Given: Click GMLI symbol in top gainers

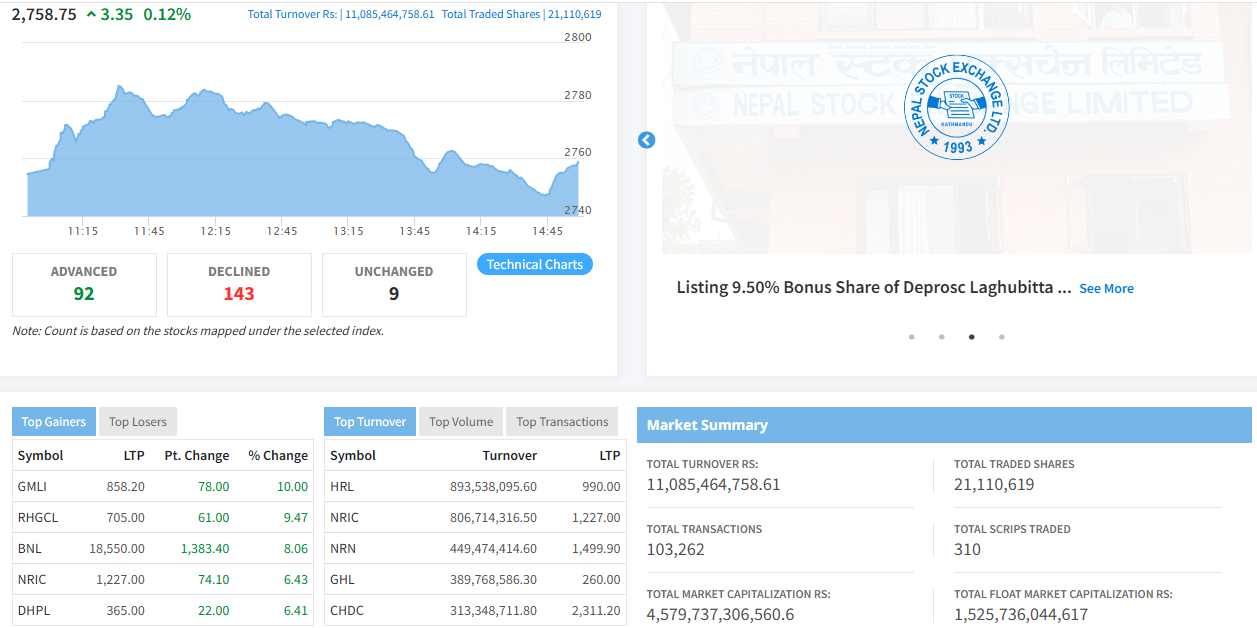Looking at the screenshot, I should (32, 487).
